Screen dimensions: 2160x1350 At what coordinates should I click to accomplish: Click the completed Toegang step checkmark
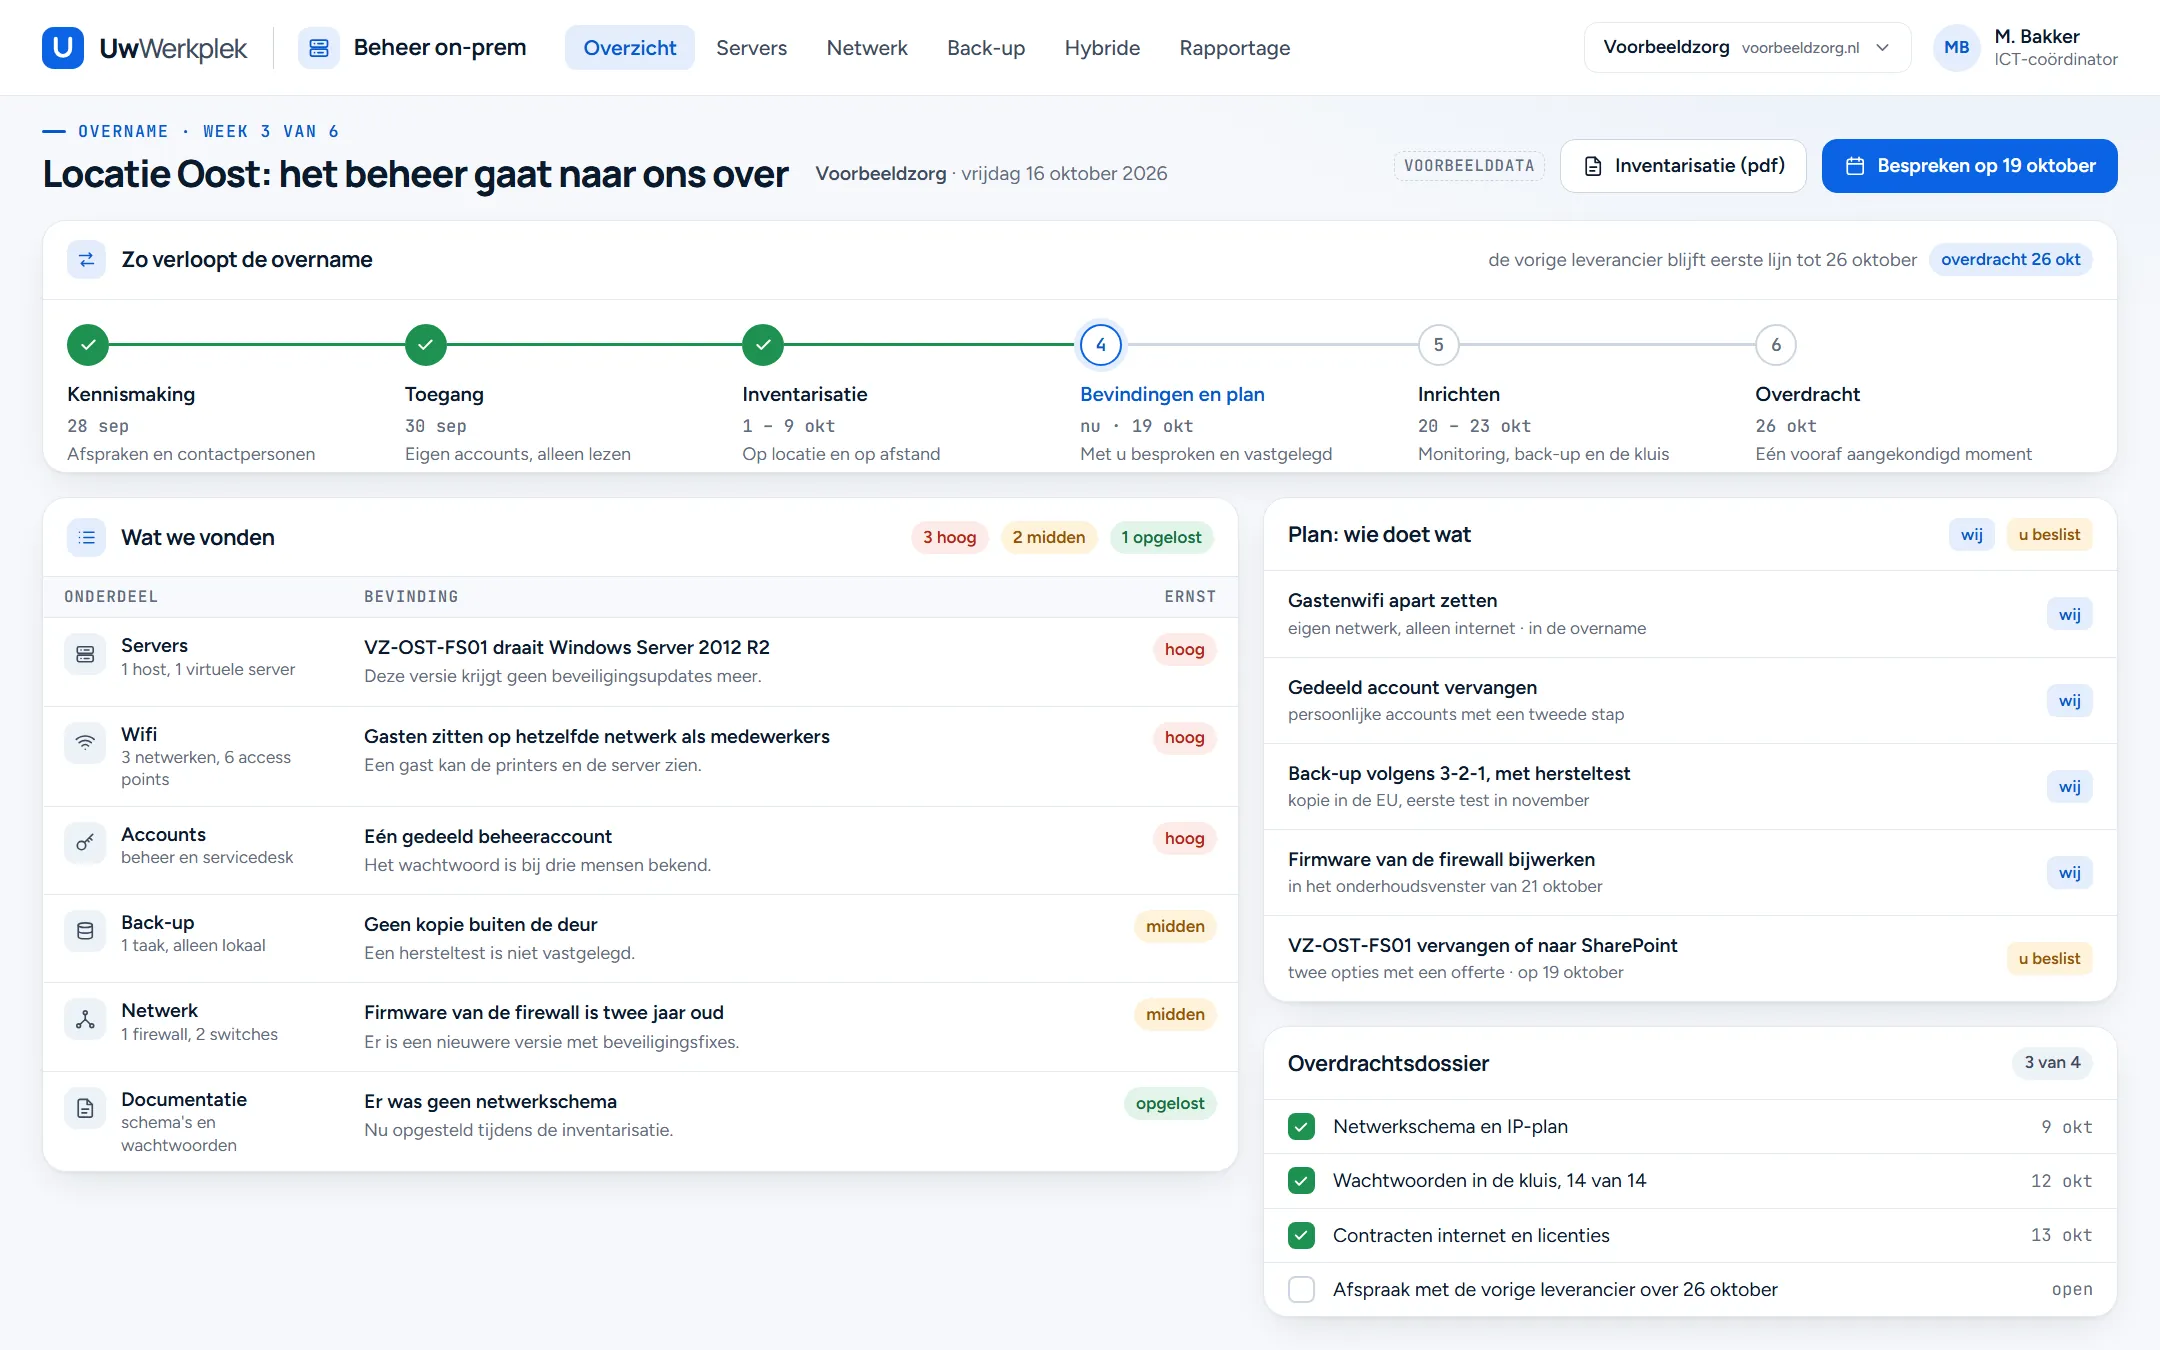pyautogui.click(x=426, y=345)
